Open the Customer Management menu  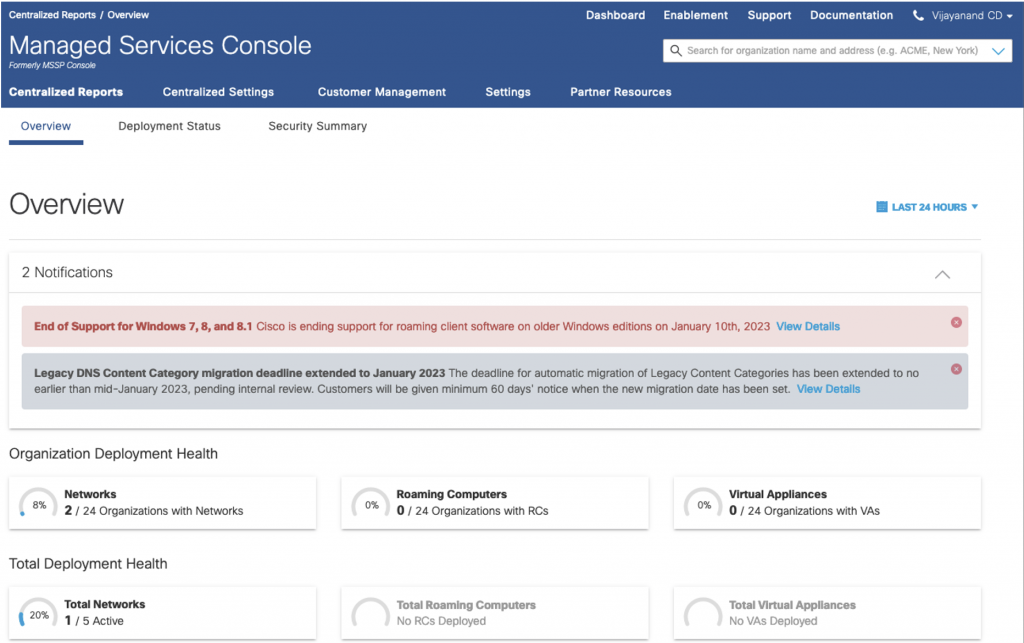(x=382, y=92)
